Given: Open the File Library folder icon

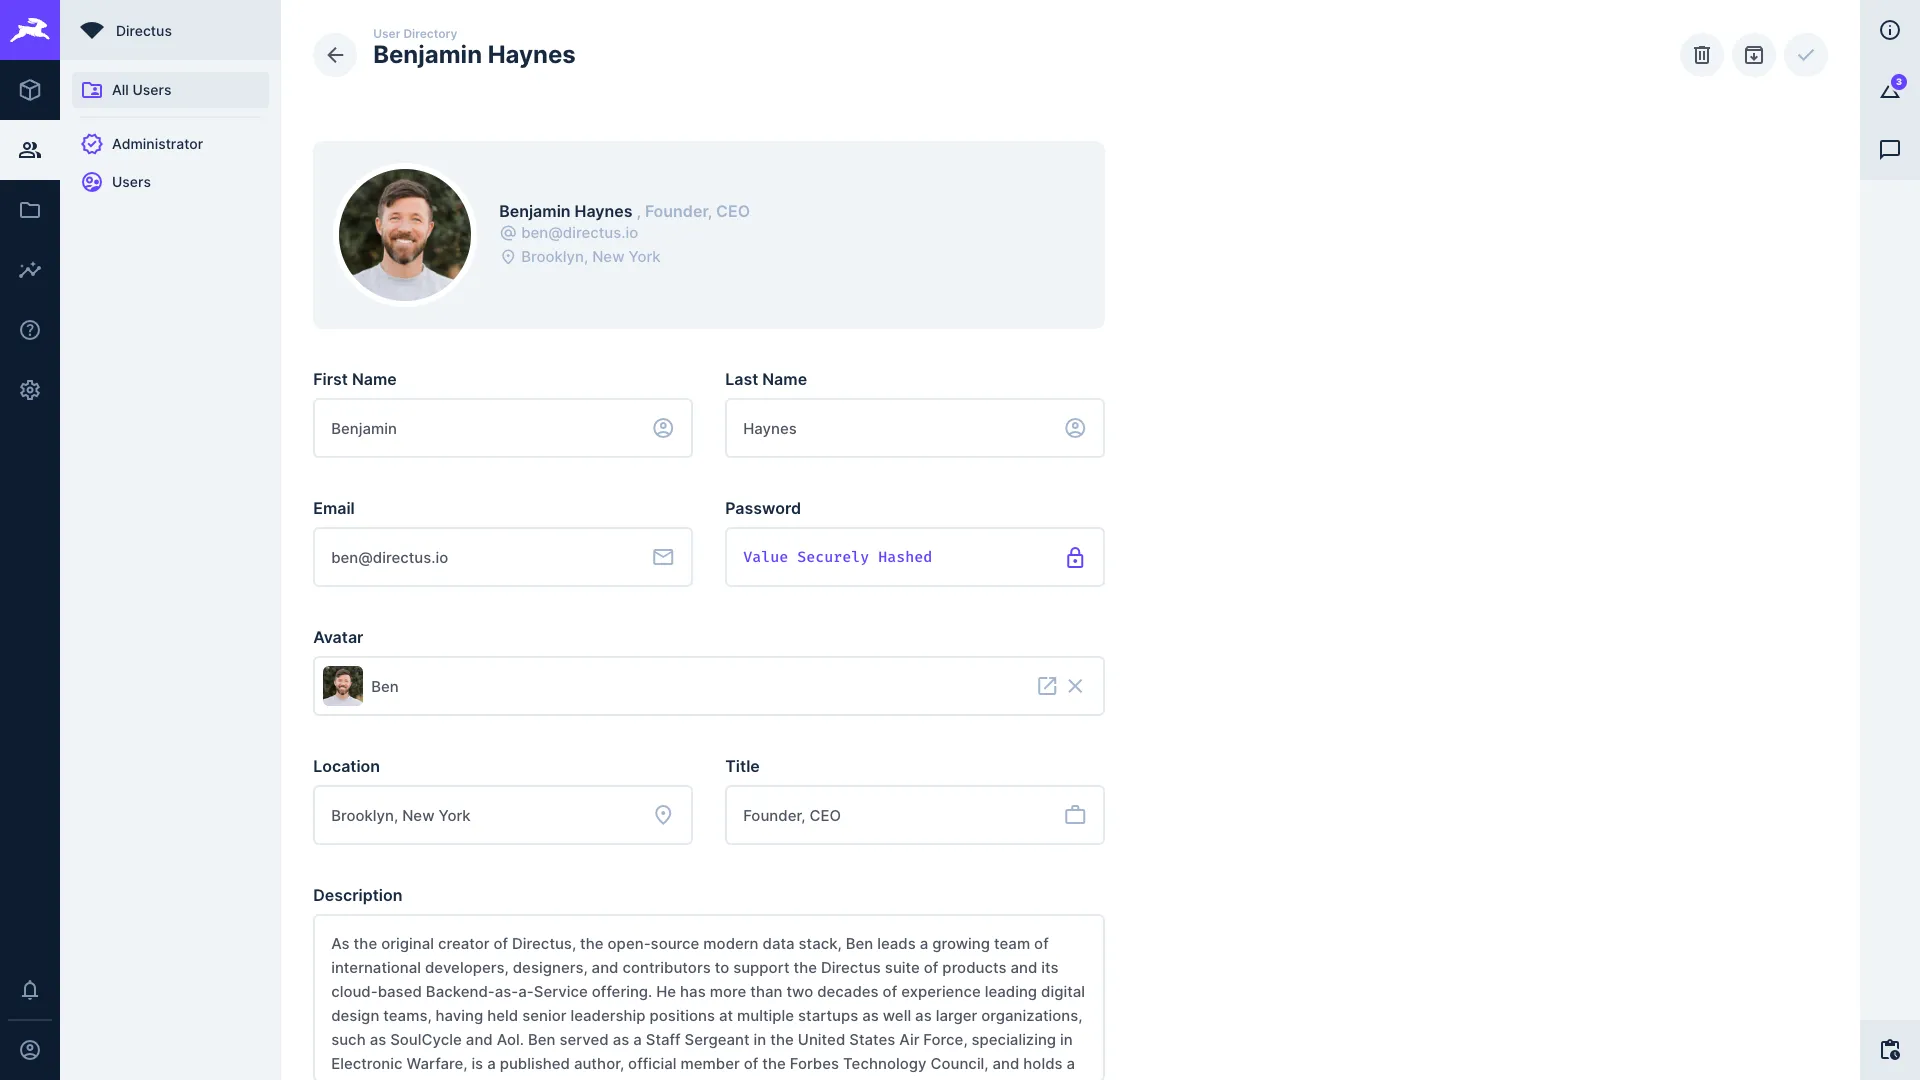Looking at the screenshot, I should [30, 210].
